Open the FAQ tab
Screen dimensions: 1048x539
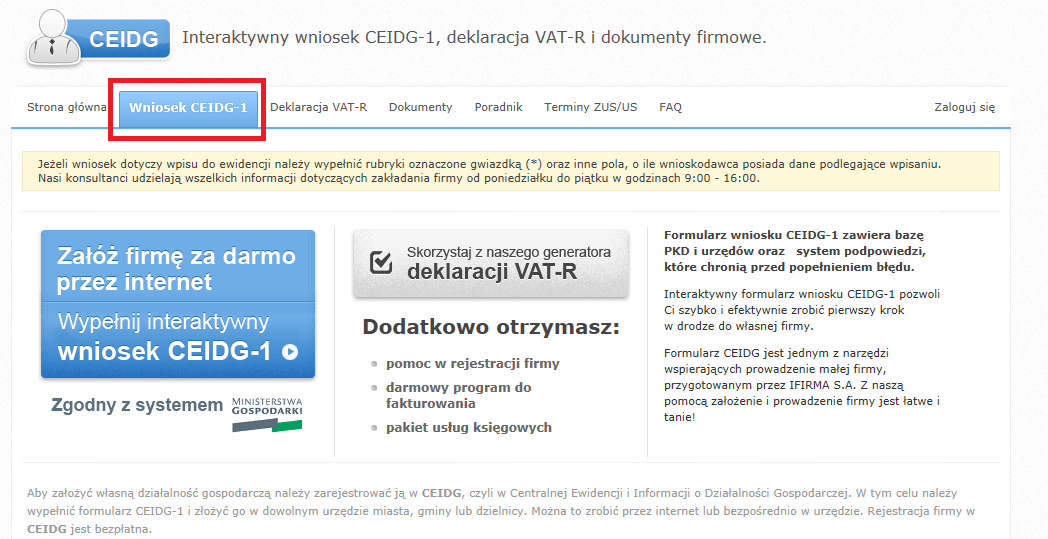[x=670, y=107]
